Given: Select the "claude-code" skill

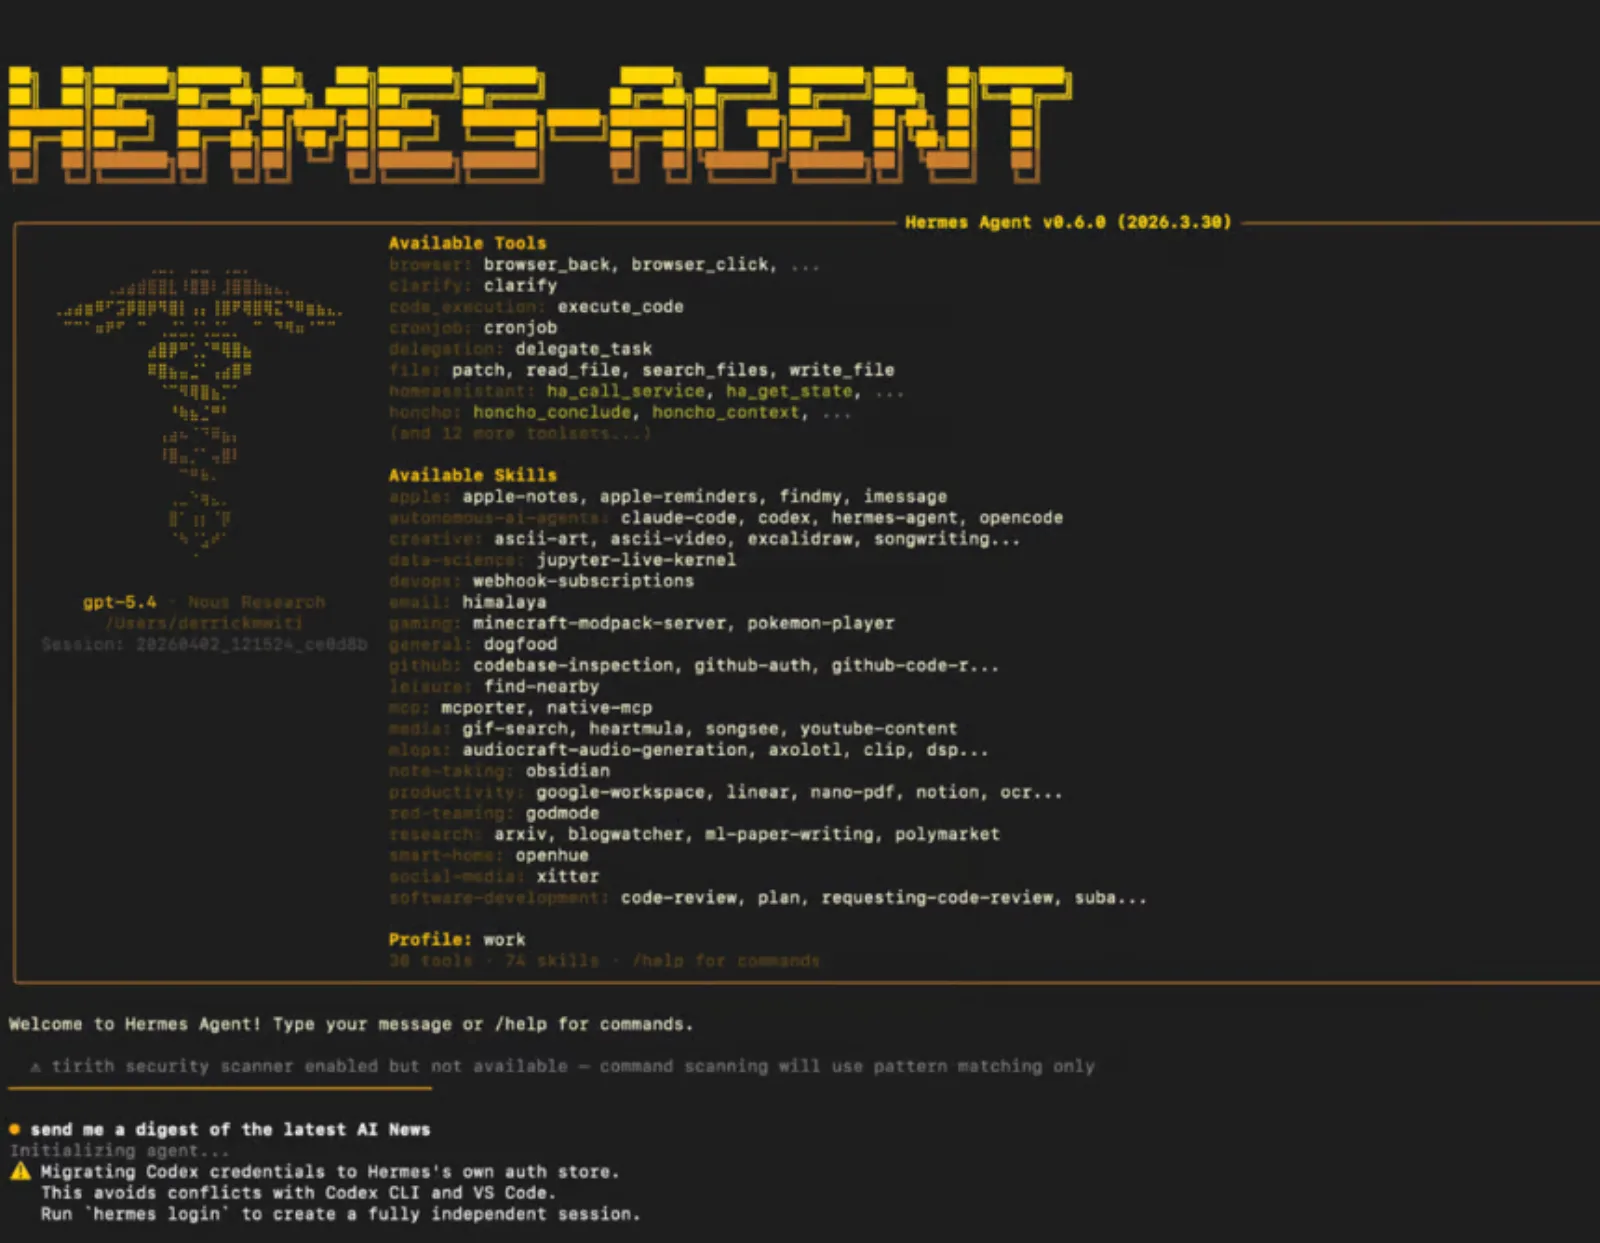Looking at the screenshot, I should (x=678, y=517).
